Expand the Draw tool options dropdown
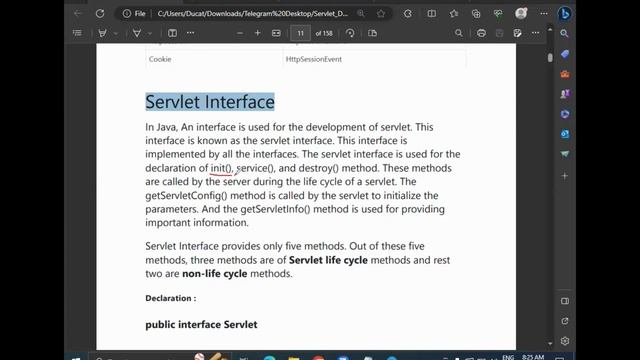 pyautogui.click(x=116, y=33)
